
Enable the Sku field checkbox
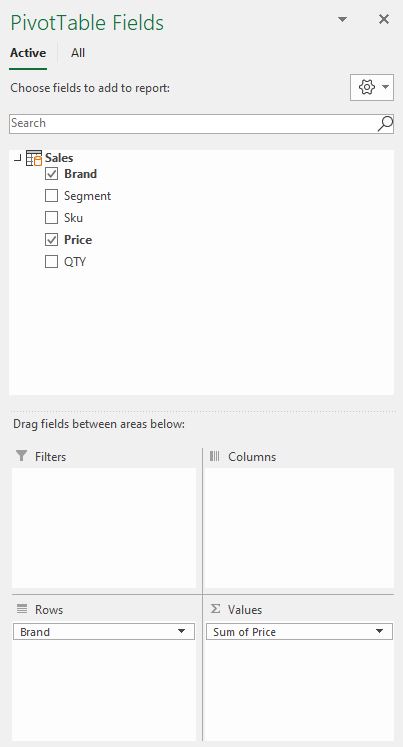coord(51,218)
